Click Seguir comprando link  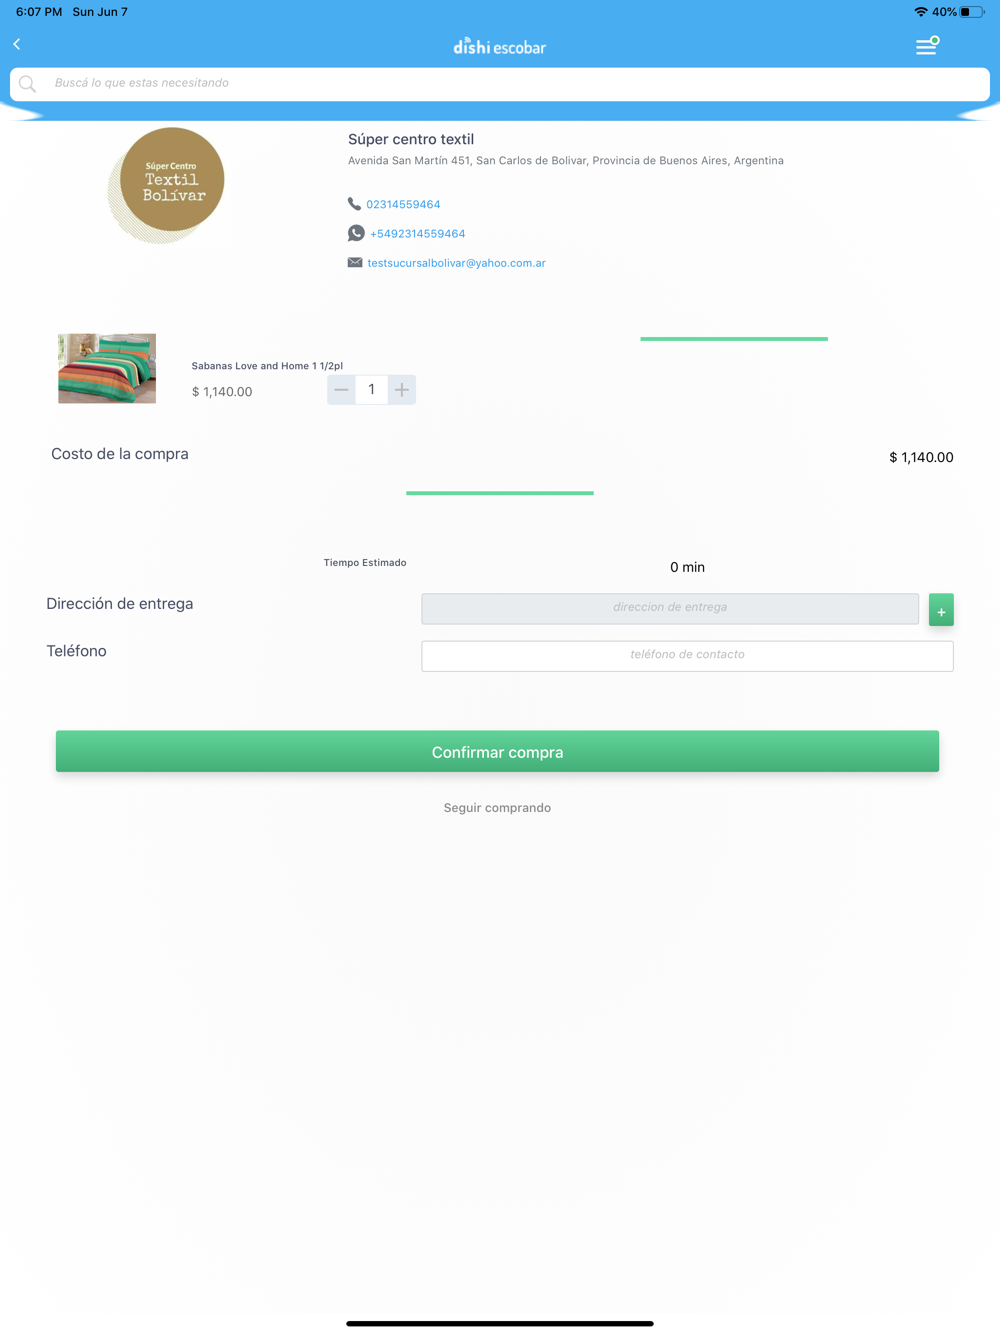[497, 808]
